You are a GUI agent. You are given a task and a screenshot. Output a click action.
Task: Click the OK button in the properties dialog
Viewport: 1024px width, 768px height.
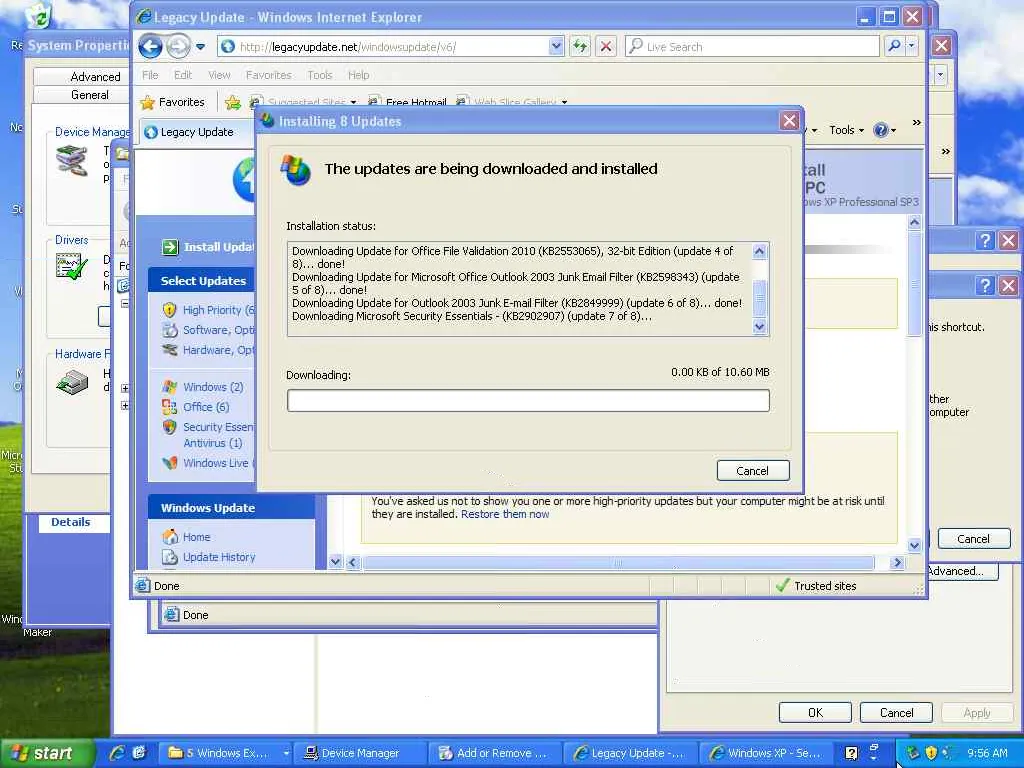[x=815, y=712]
